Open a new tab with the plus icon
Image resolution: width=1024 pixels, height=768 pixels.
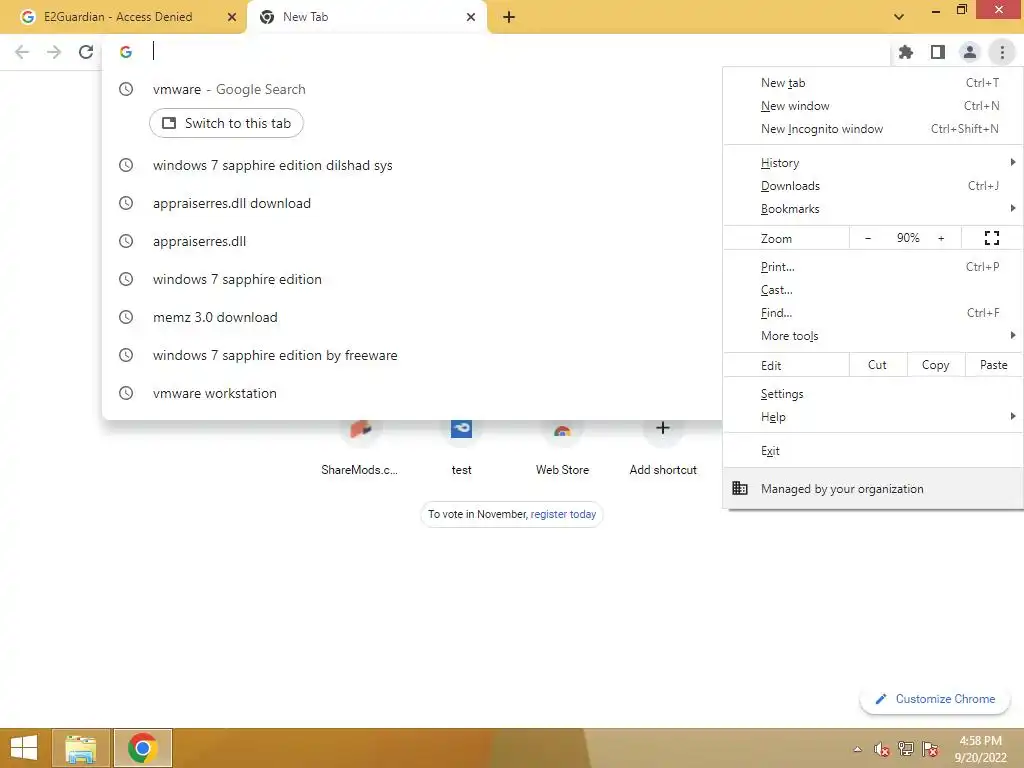[x=509, y=17]
